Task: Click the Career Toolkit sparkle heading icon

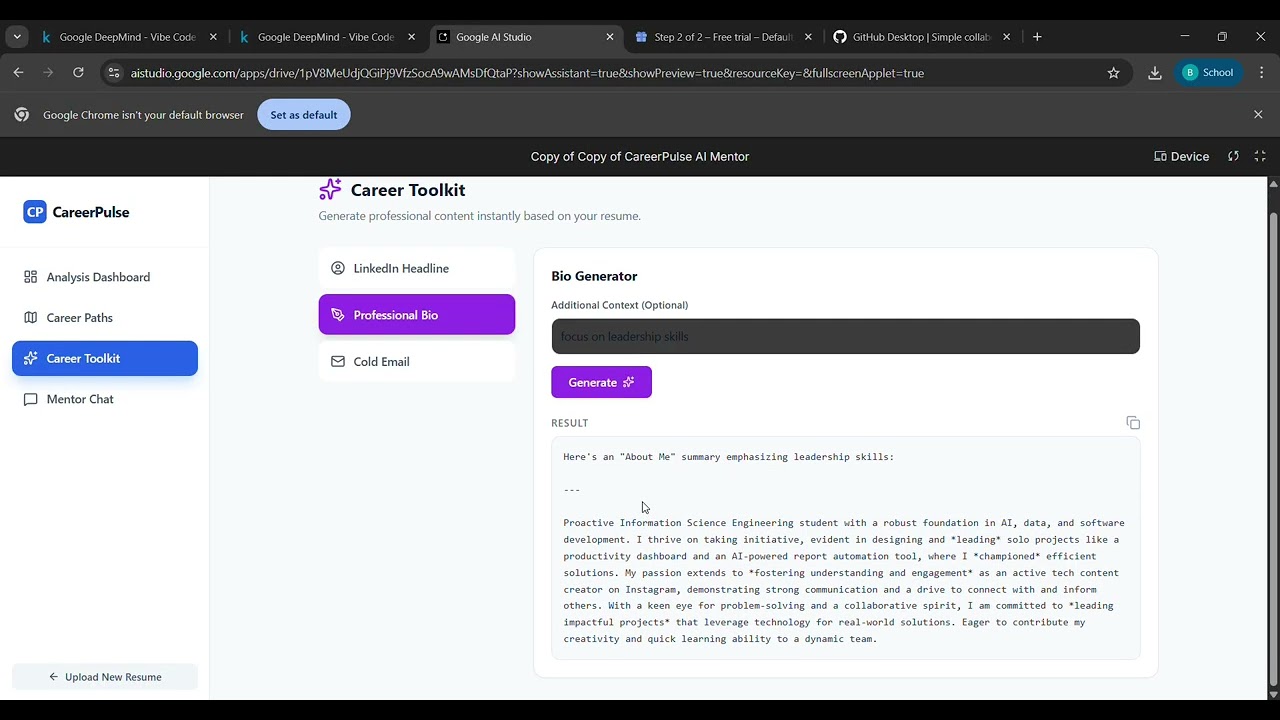Action: [x=330, y=189]
